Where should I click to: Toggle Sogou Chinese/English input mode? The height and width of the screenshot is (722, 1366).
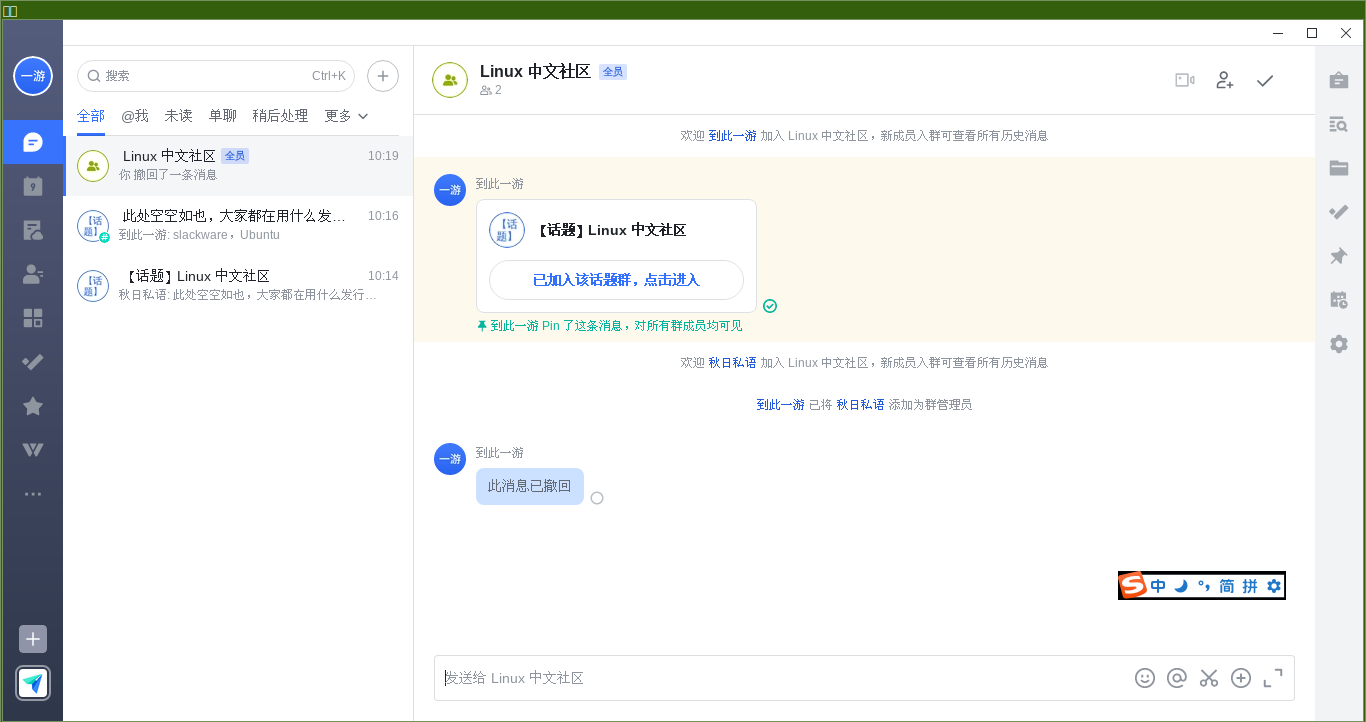[1158, 586]
